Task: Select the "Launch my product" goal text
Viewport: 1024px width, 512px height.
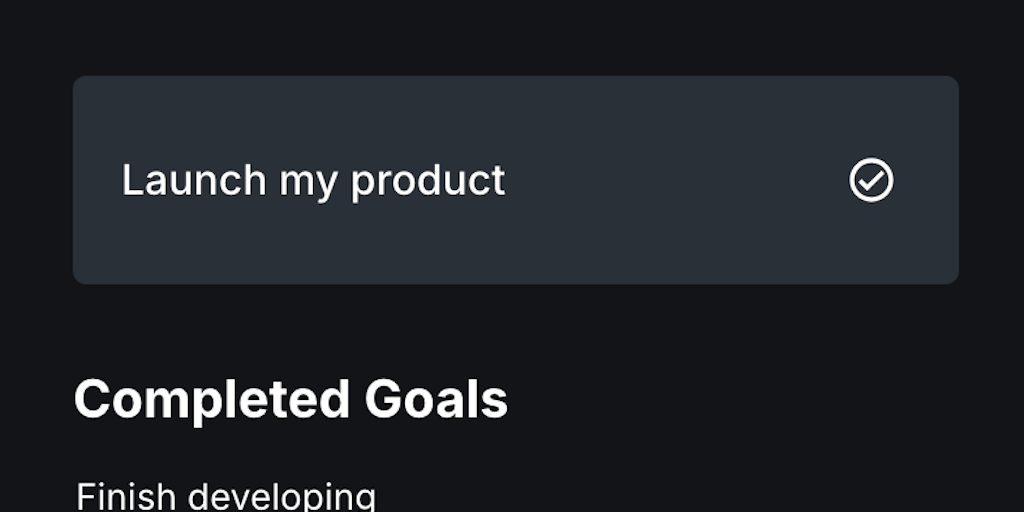Action: (313, 181)
